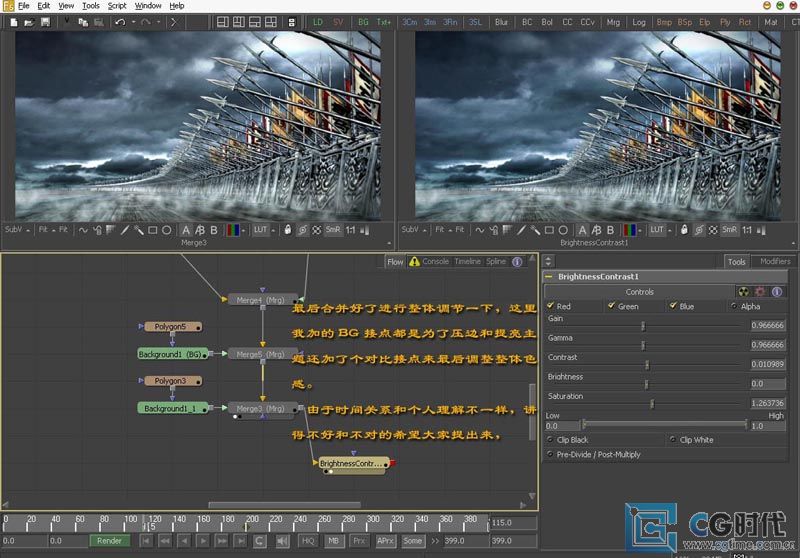This screenshot has height=558, width=800.
Task: Click the BG background tool button
Action: coord(363,21)
